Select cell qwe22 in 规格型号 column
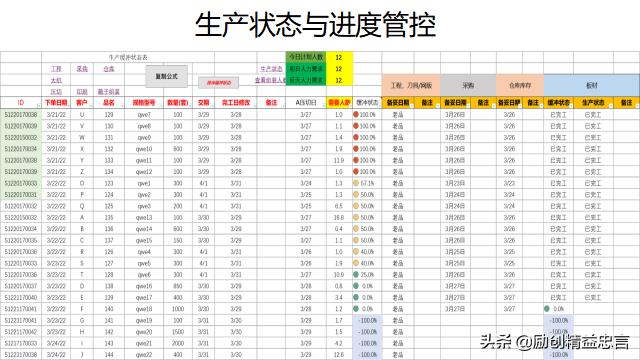The width and height of the screenshot is (640, 360). [144, 355]
